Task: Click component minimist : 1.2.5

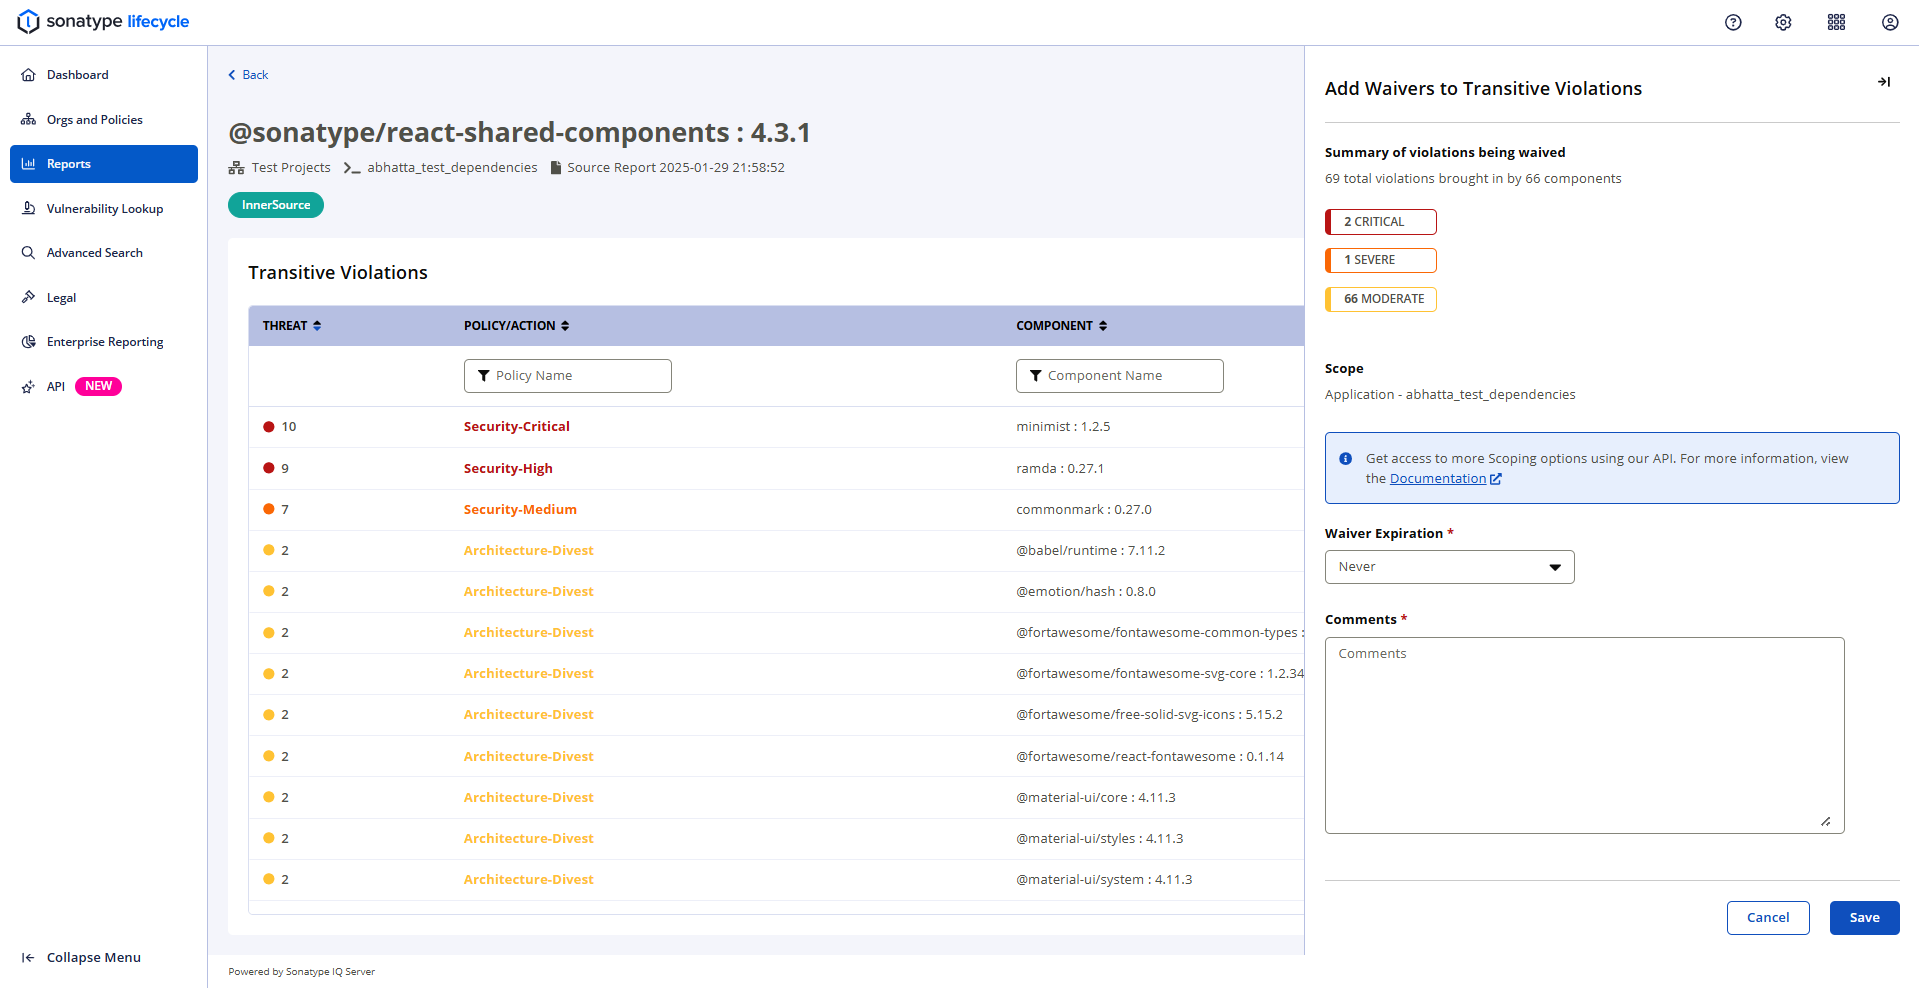Action: coord(1063,427)
